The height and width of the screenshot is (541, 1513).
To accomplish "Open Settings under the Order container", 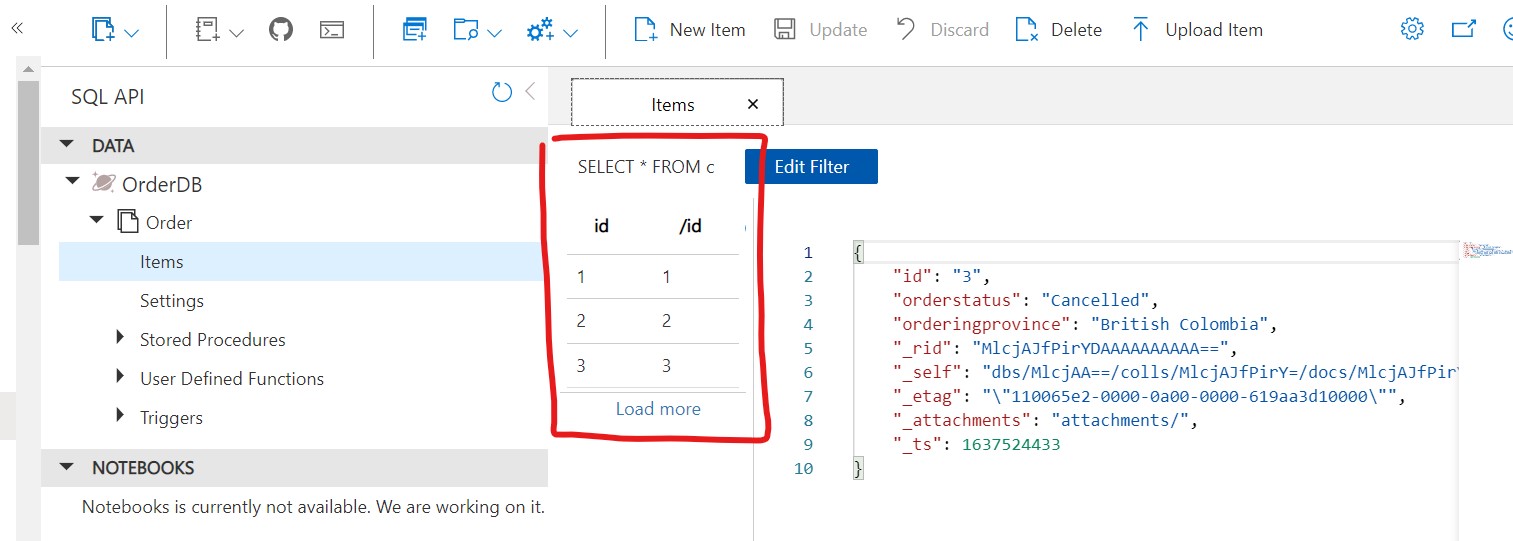I will tap(172, 301).
